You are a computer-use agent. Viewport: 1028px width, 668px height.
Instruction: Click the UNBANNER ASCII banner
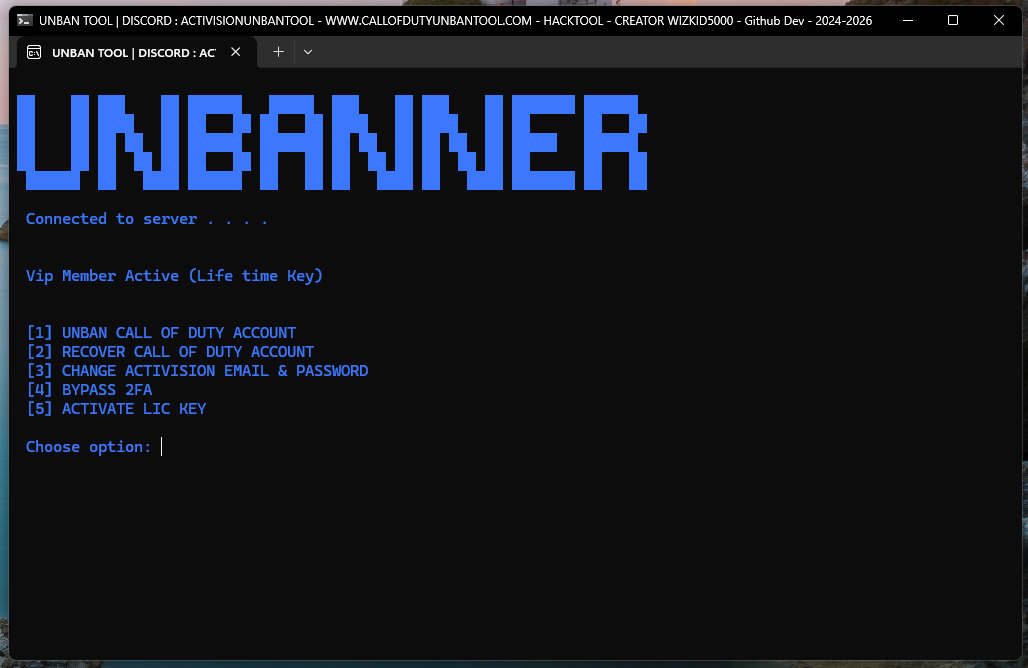tap(332, 142)
